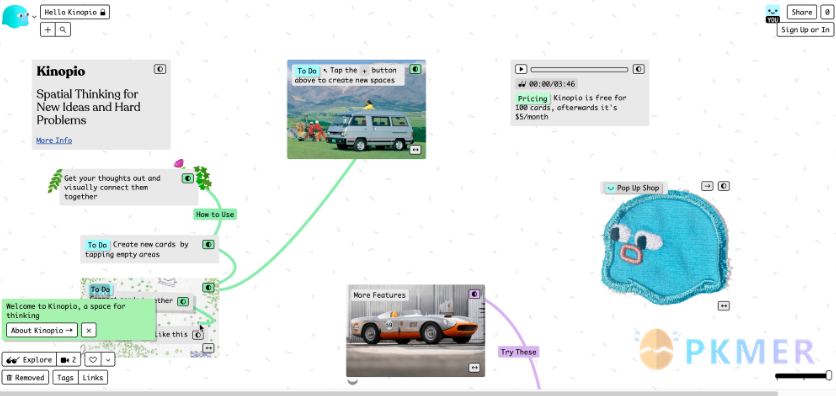
Task: Click resize handle under the blue patch image
Action: [x=724, y=306]
